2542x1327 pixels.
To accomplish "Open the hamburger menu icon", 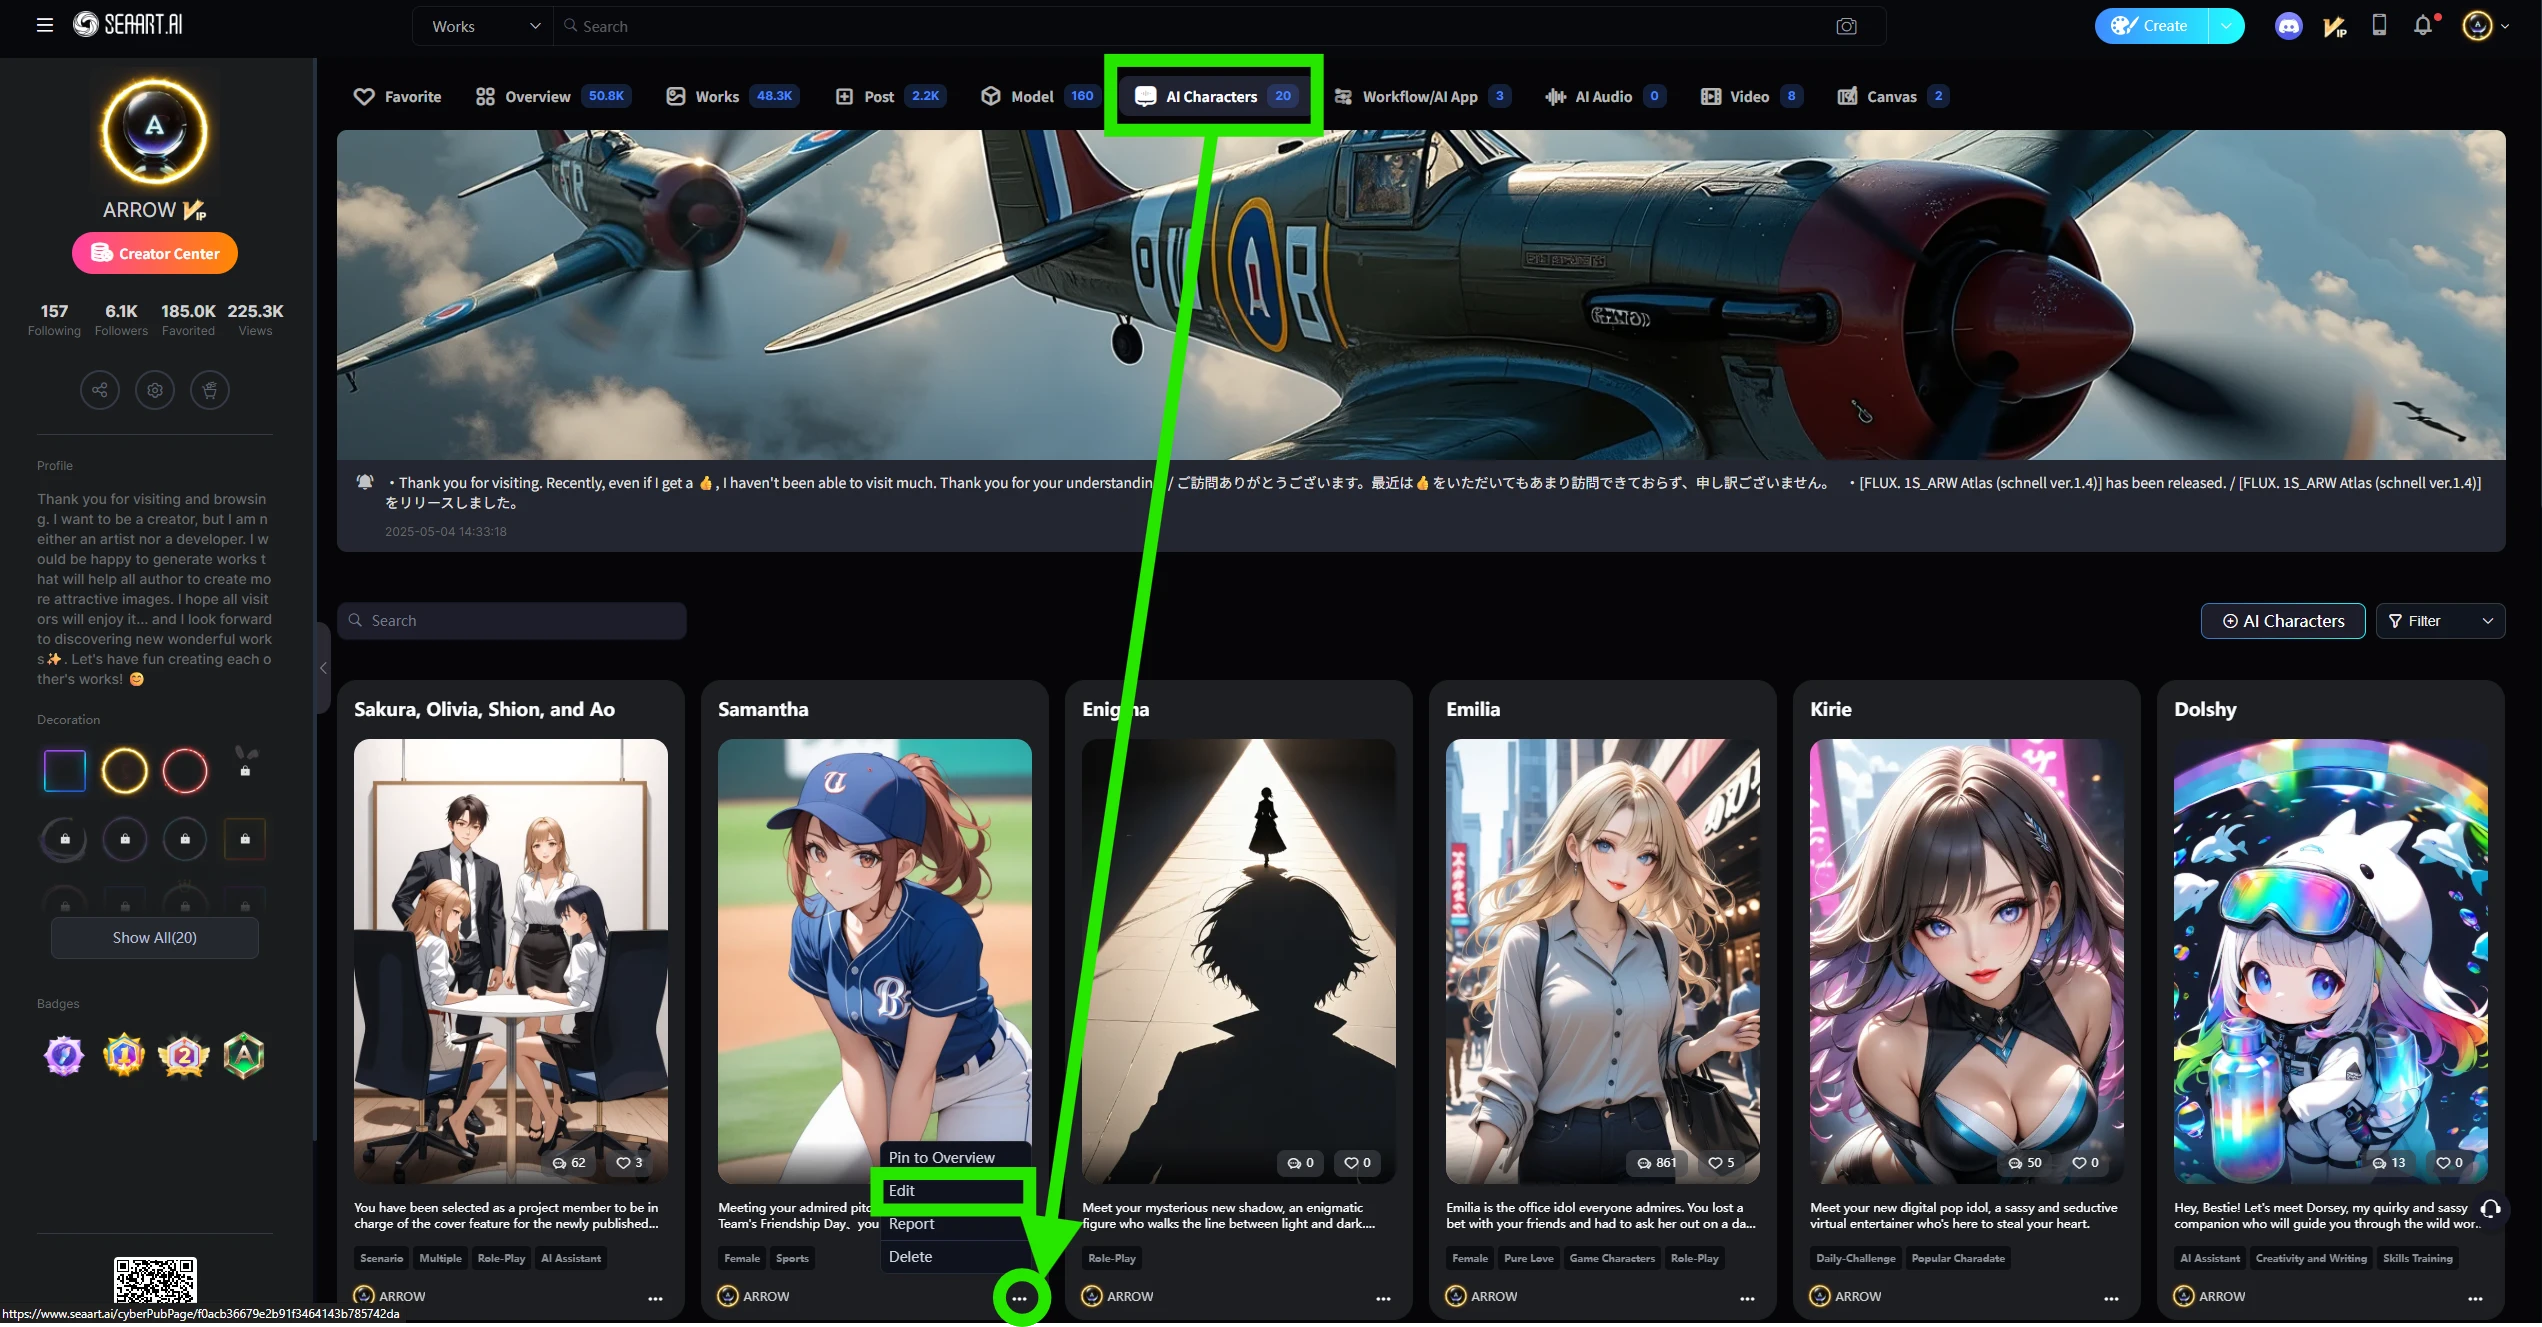I will [45, 25].
